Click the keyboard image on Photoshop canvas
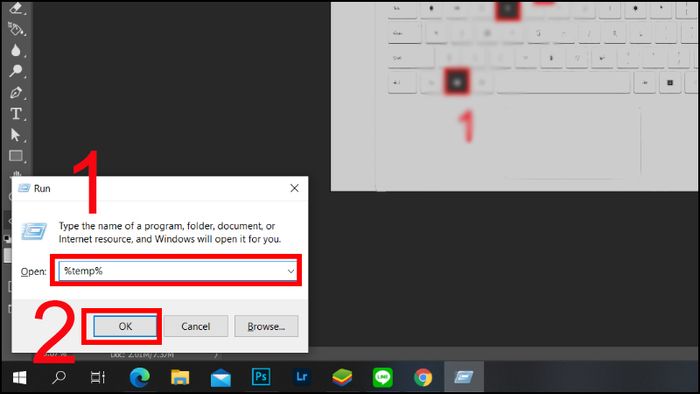The width and height of the screenshot is (700, 394). (x=514, y=96)
